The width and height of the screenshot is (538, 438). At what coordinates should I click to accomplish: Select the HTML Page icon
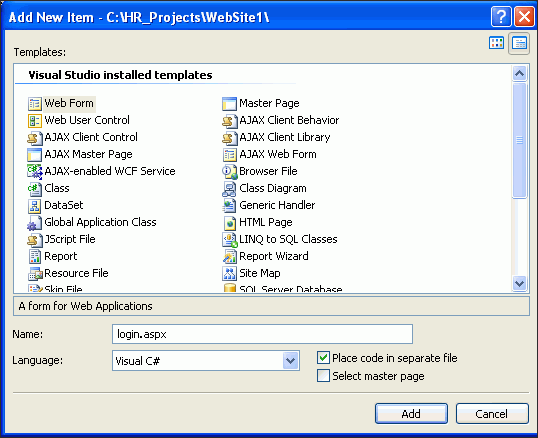click(229, 223)
